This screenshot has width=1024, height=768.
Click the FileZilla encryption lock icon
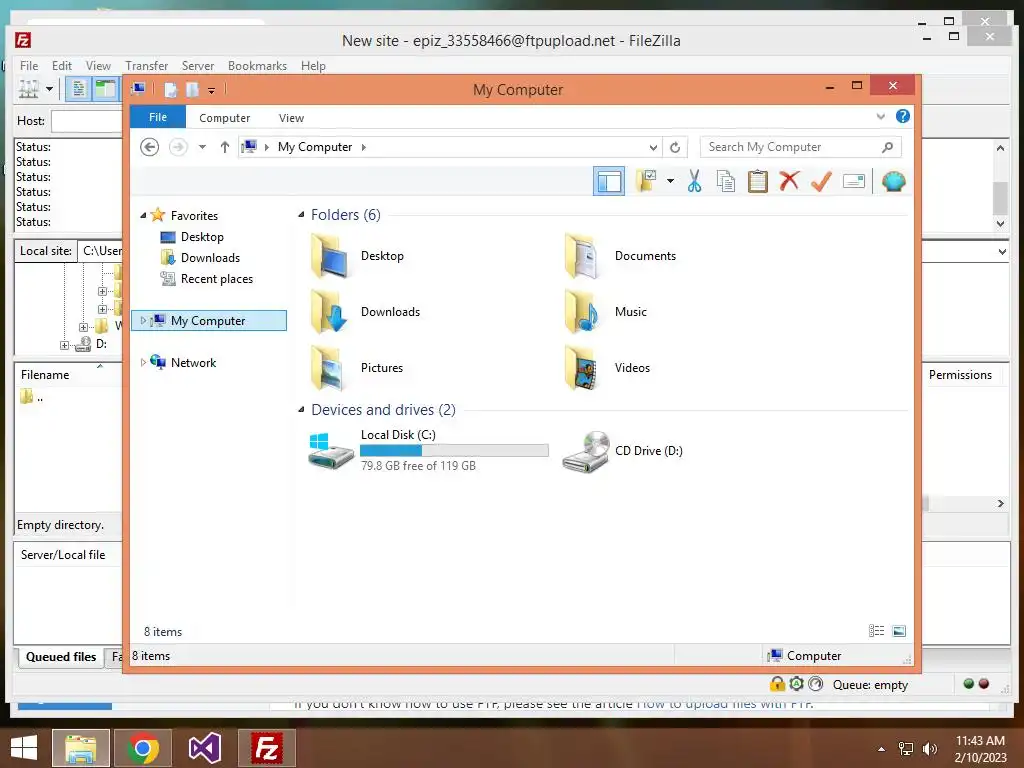tap(776, 684)
